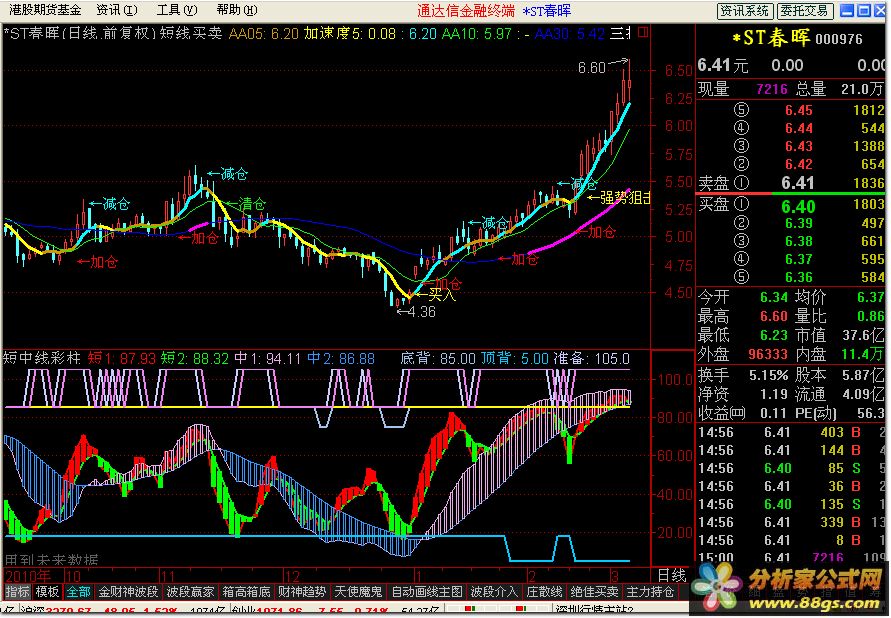Select the 主力持仓 indicator tab
Image resolution: width=891 pixels, height=618 pixels.
point(649,592)
